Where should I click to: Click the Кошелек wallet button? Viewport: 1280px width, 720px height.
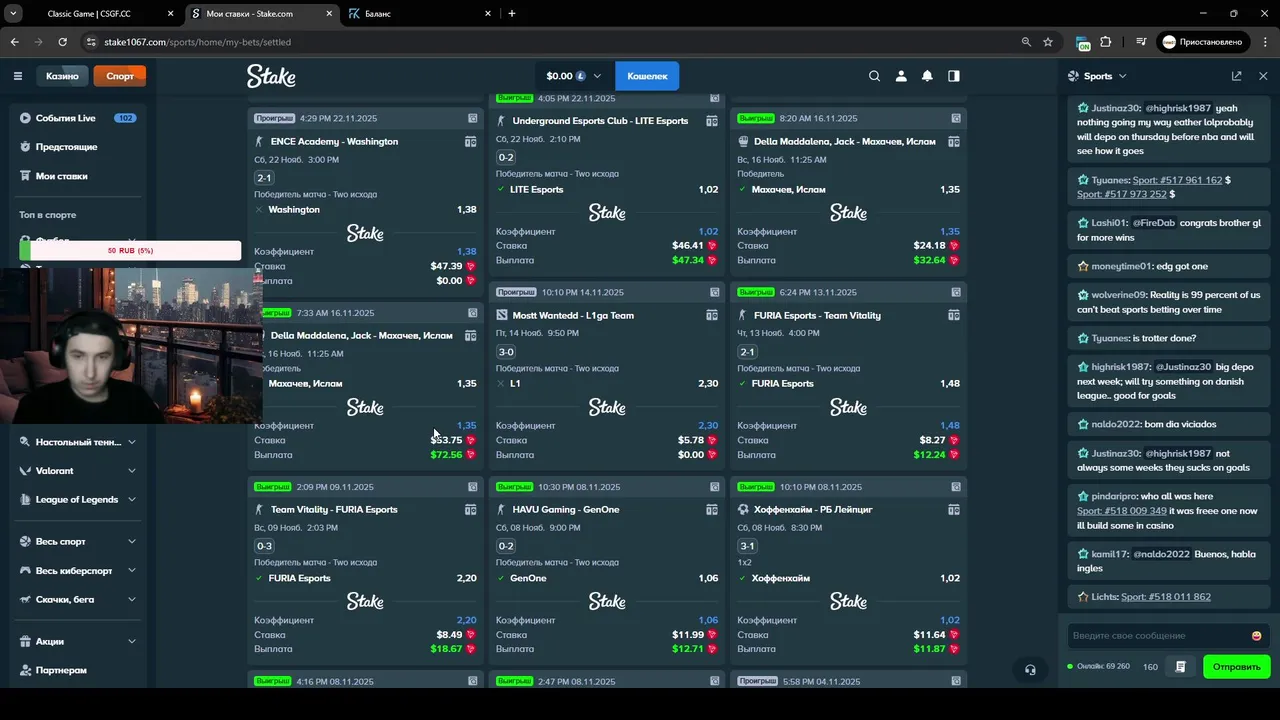point(647,76)
